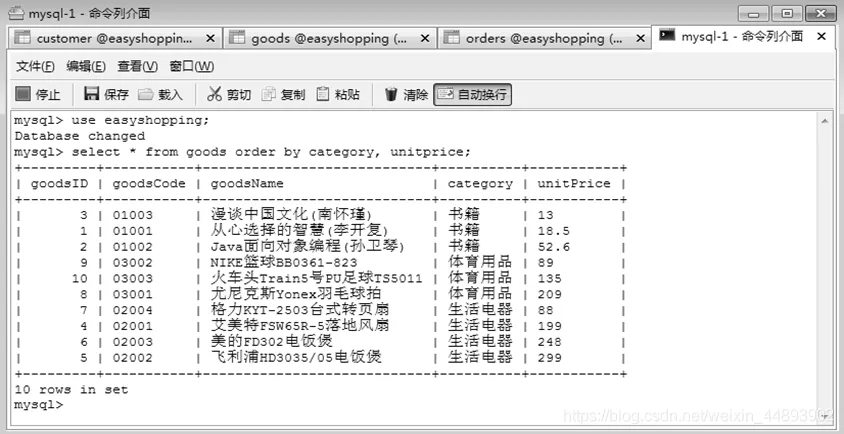Click the Load (载入) toolbar button
Screen dimensions: 844x434
(x=160, y=95)
